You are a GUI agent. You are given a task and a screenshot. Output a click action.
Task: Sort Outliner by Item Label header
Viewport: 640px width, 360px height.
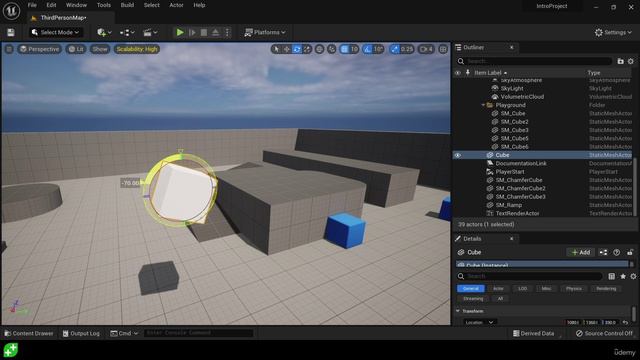coord(488,73)
